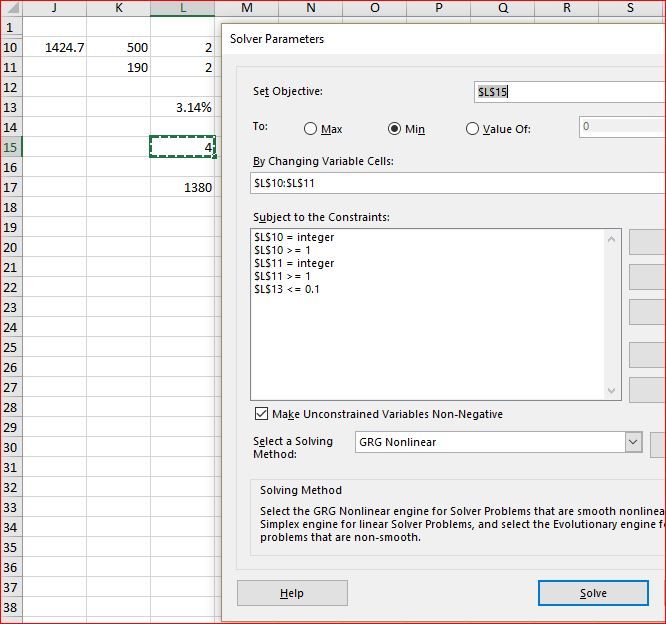
Task: Select cell L11 containing 2
Action: pyautogui.click(x=183, y=67)
